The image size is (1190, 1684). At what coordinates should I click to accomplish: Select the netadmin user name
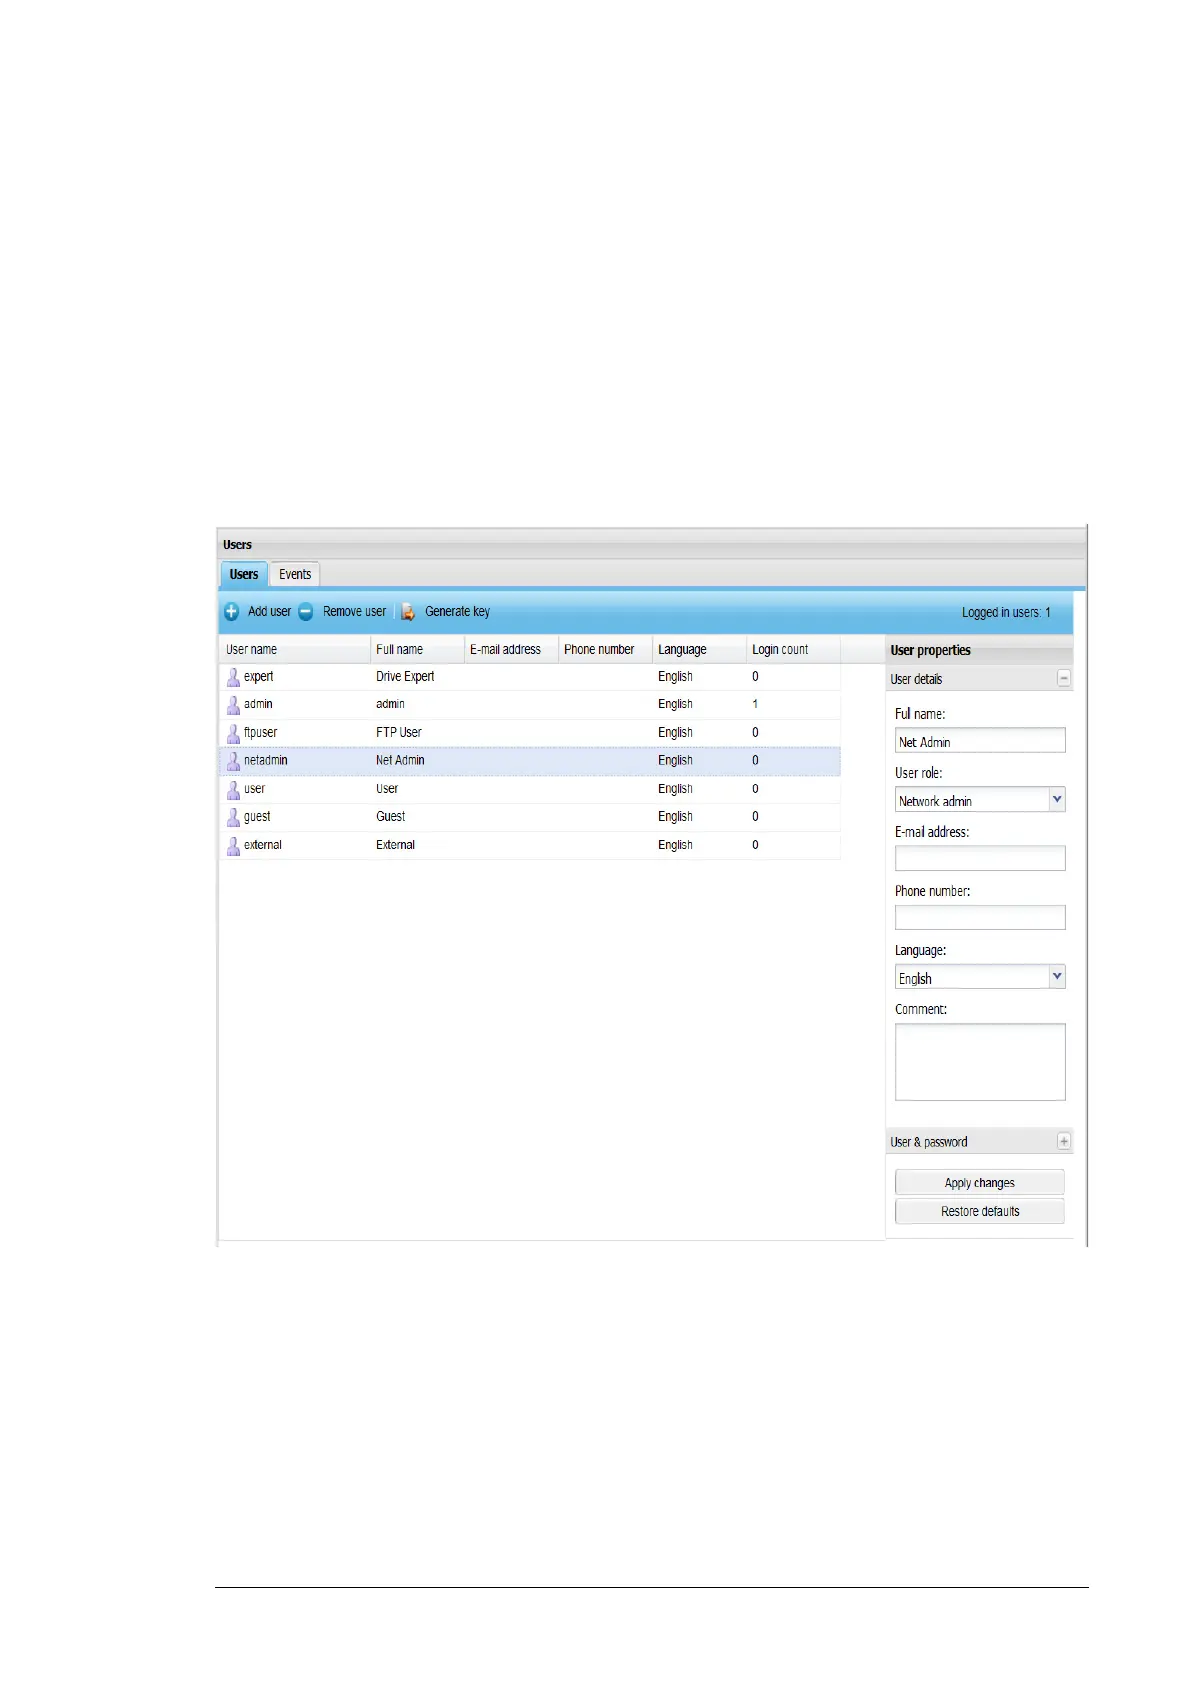[265, 760]
